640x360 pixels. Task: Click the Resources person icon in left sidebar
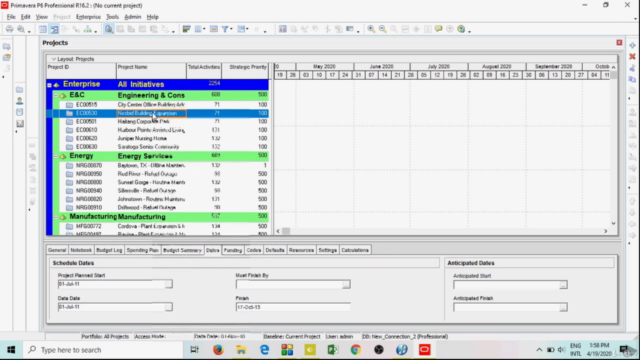pos(20,101)
